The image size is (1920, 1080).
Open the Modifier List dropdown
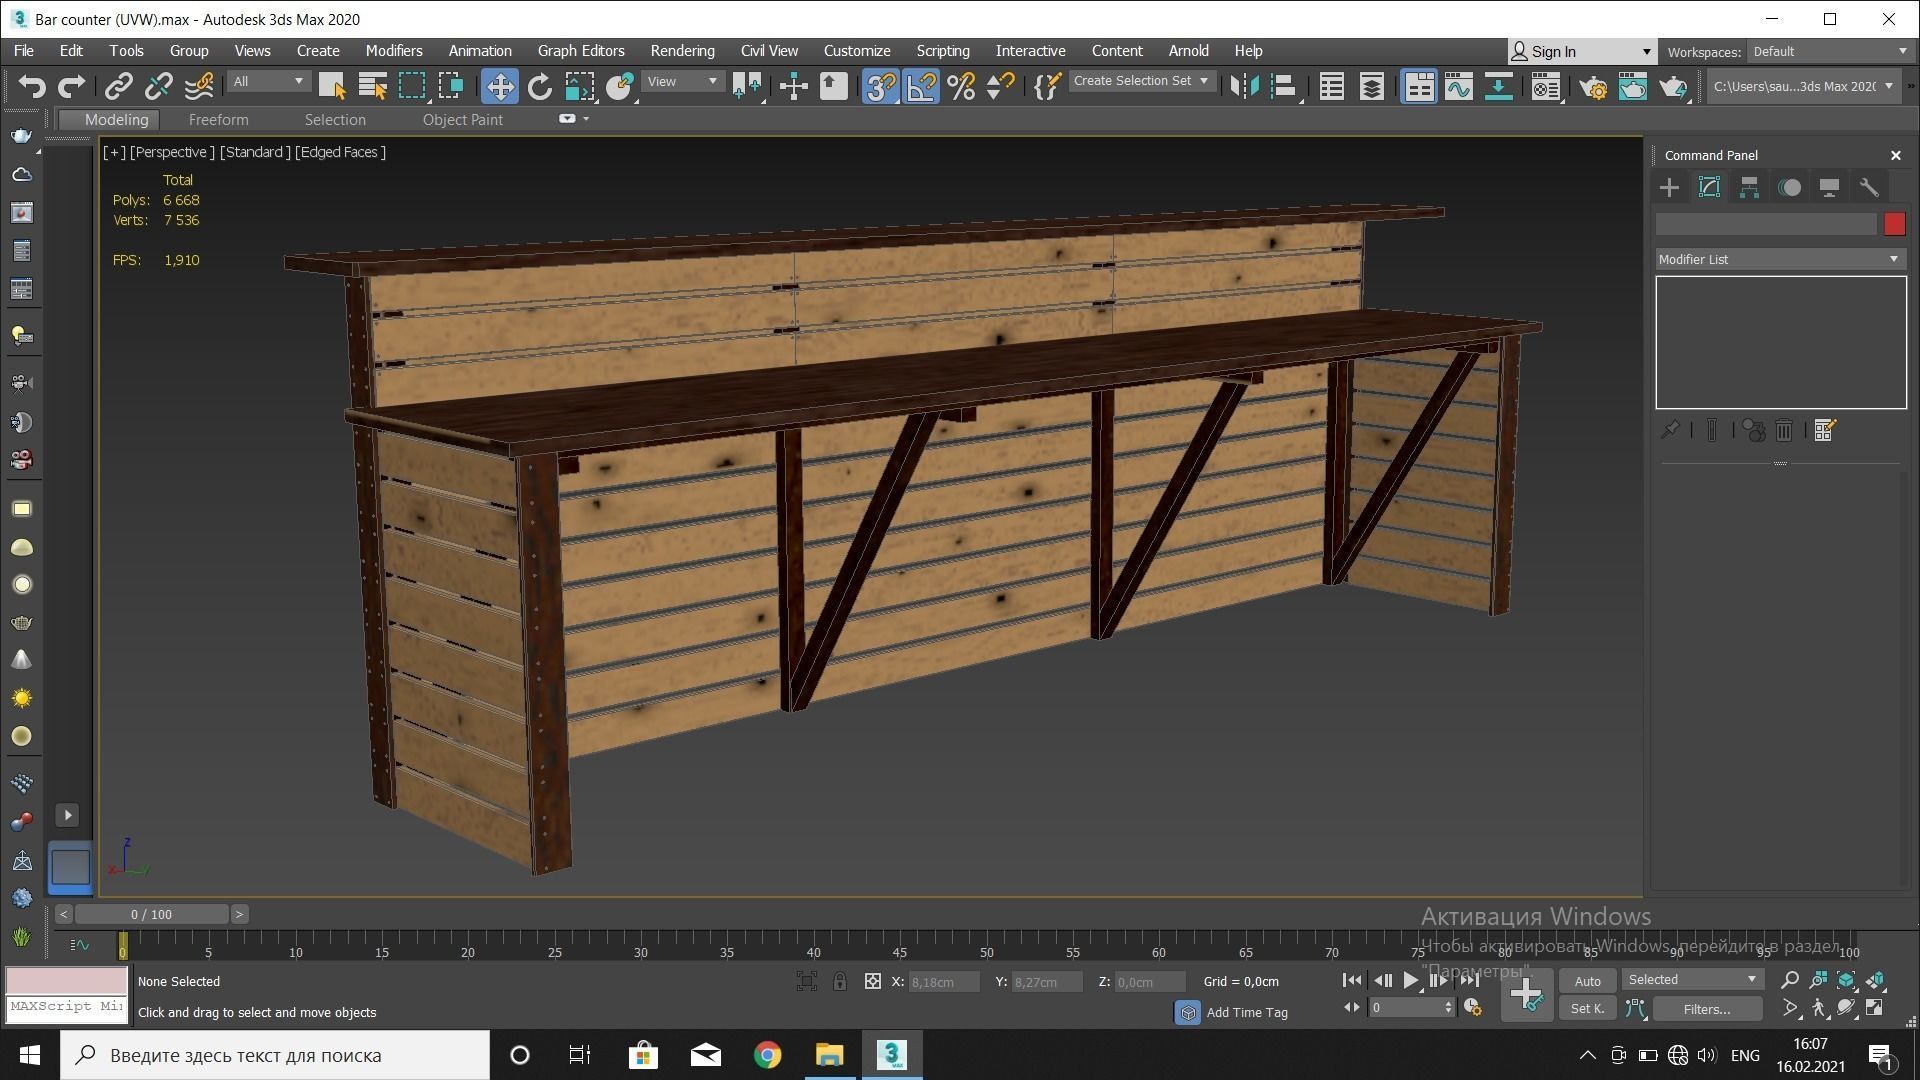tap(1780, 259)
